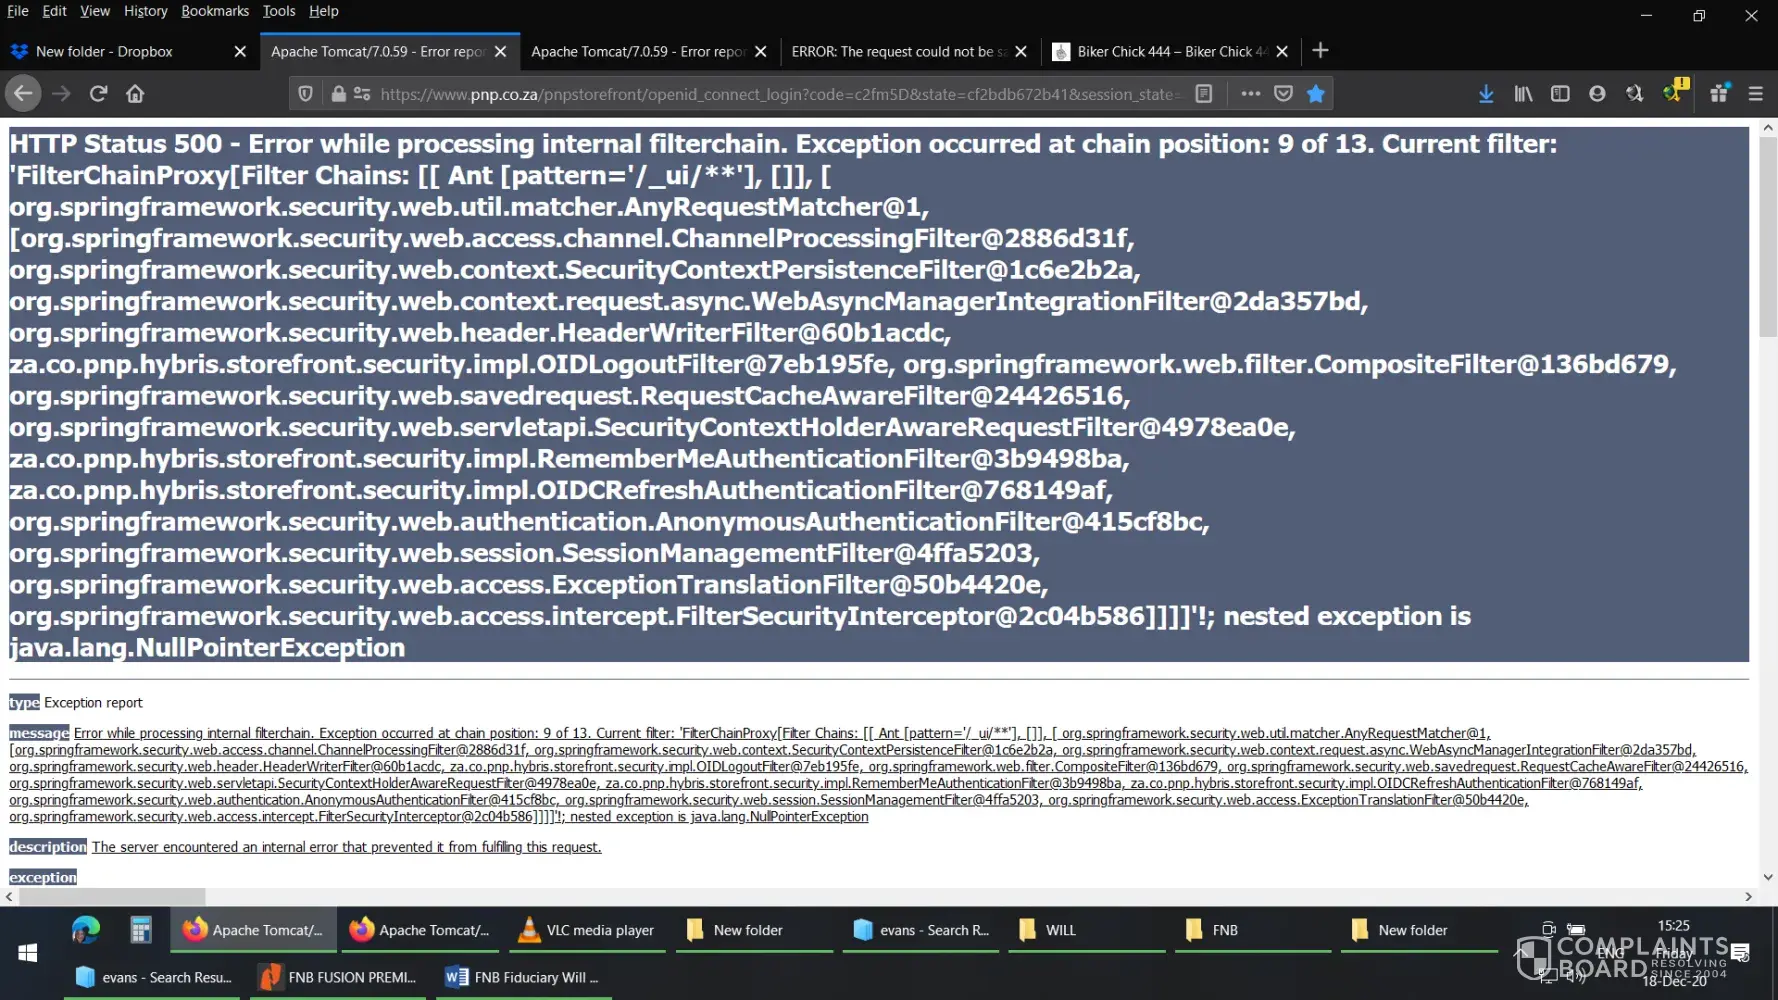Screen dimensions: 1778x1000
Task: Toggle the Firefox sidebar
Action: pyautogui.click(x=1560, y=94)
